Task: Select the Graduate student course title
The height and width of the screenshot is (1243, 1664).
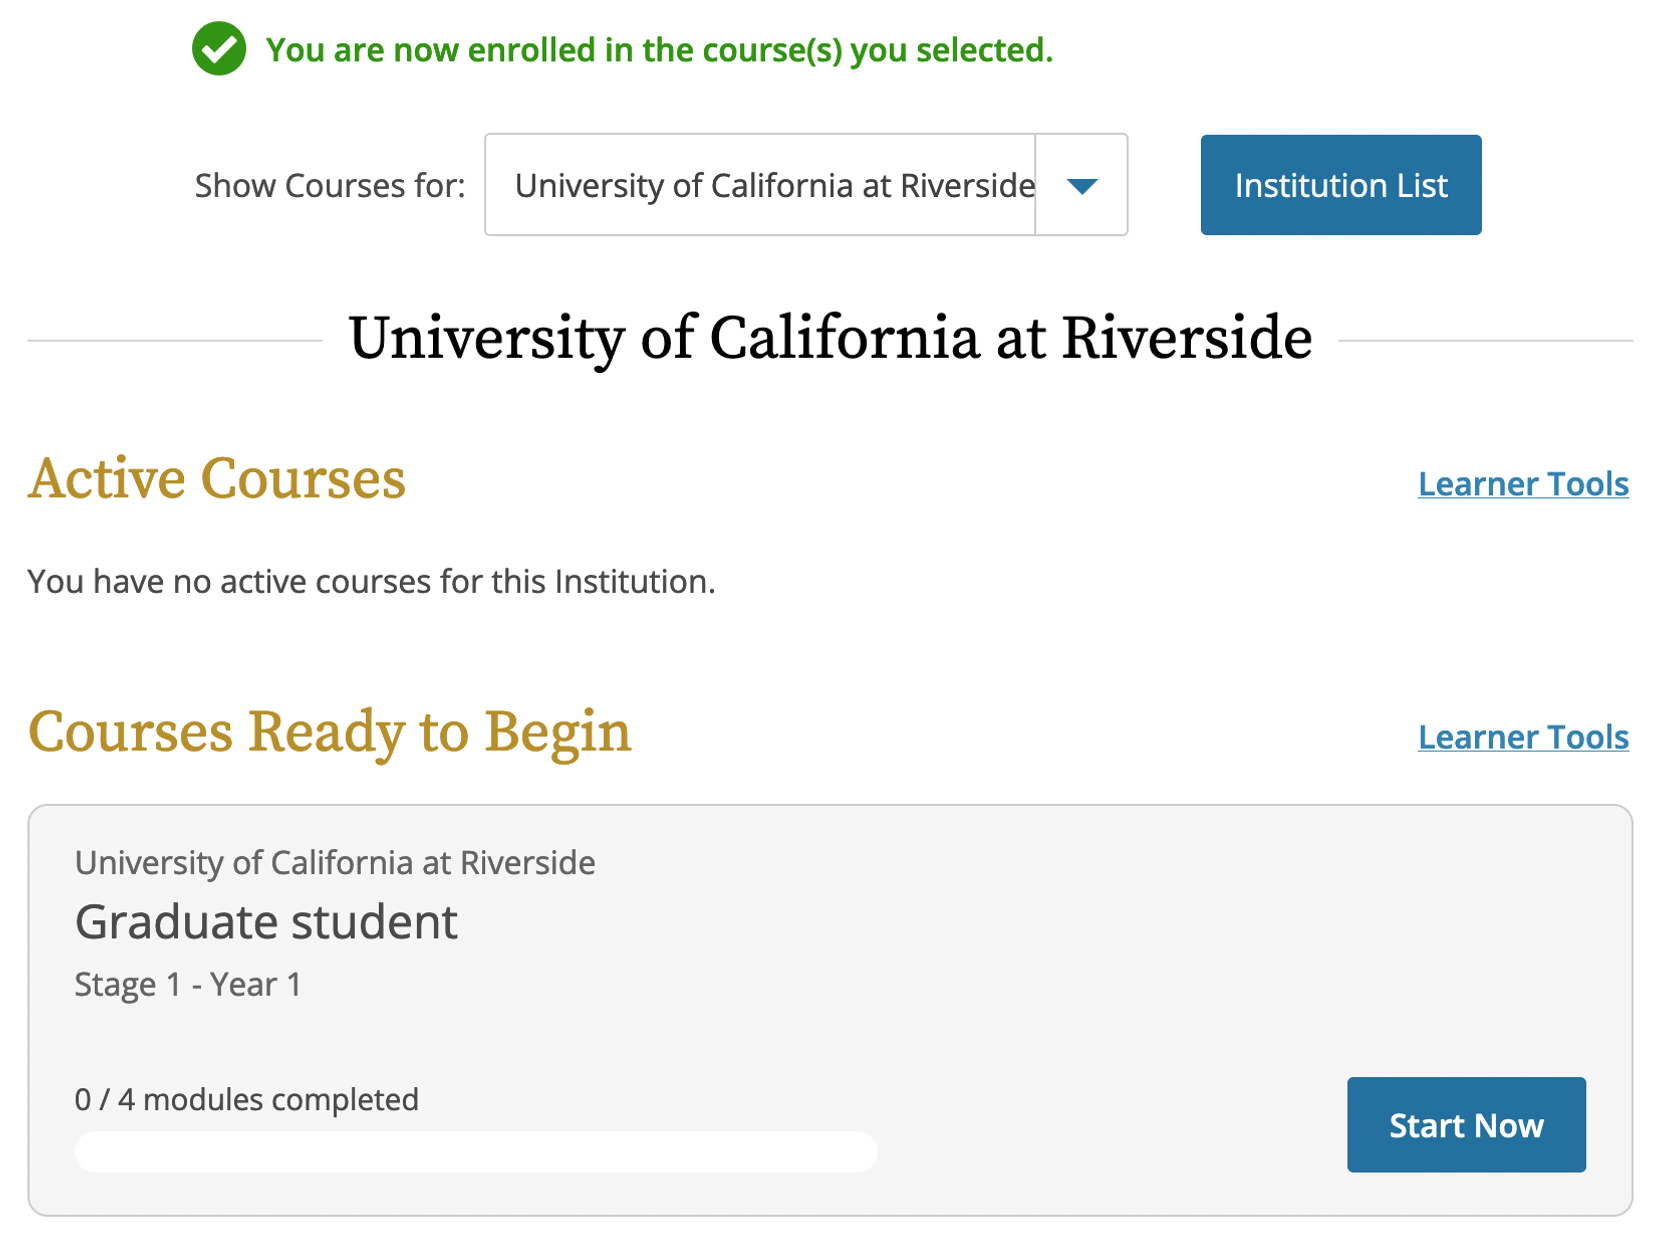Action: pos(266,922)
